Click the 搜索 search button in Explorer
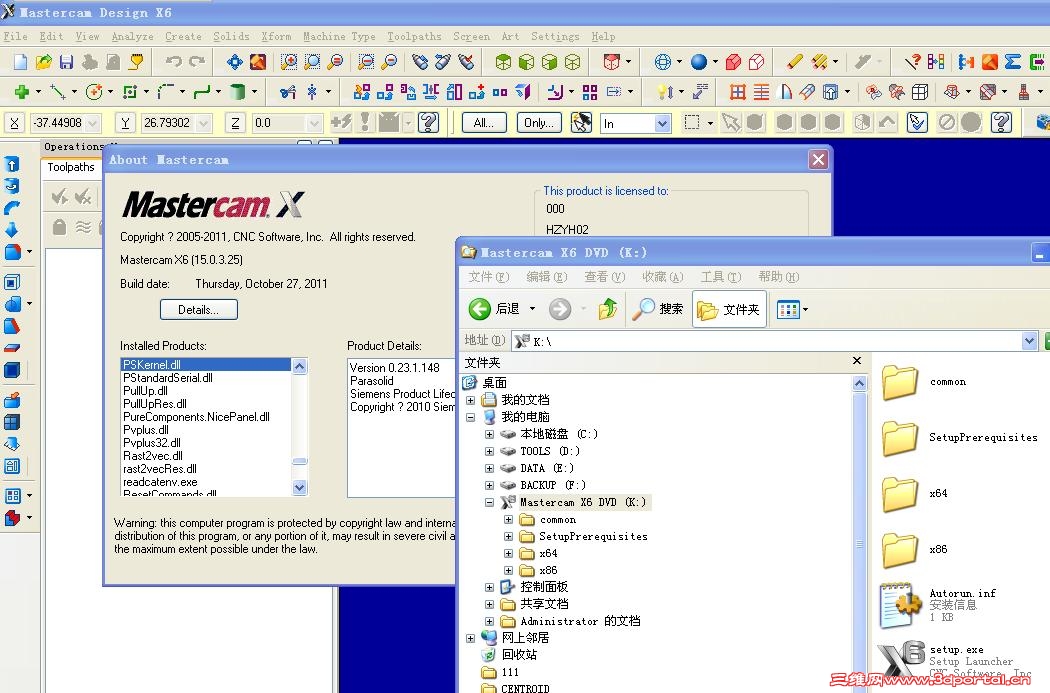 [x=658, y=309]
